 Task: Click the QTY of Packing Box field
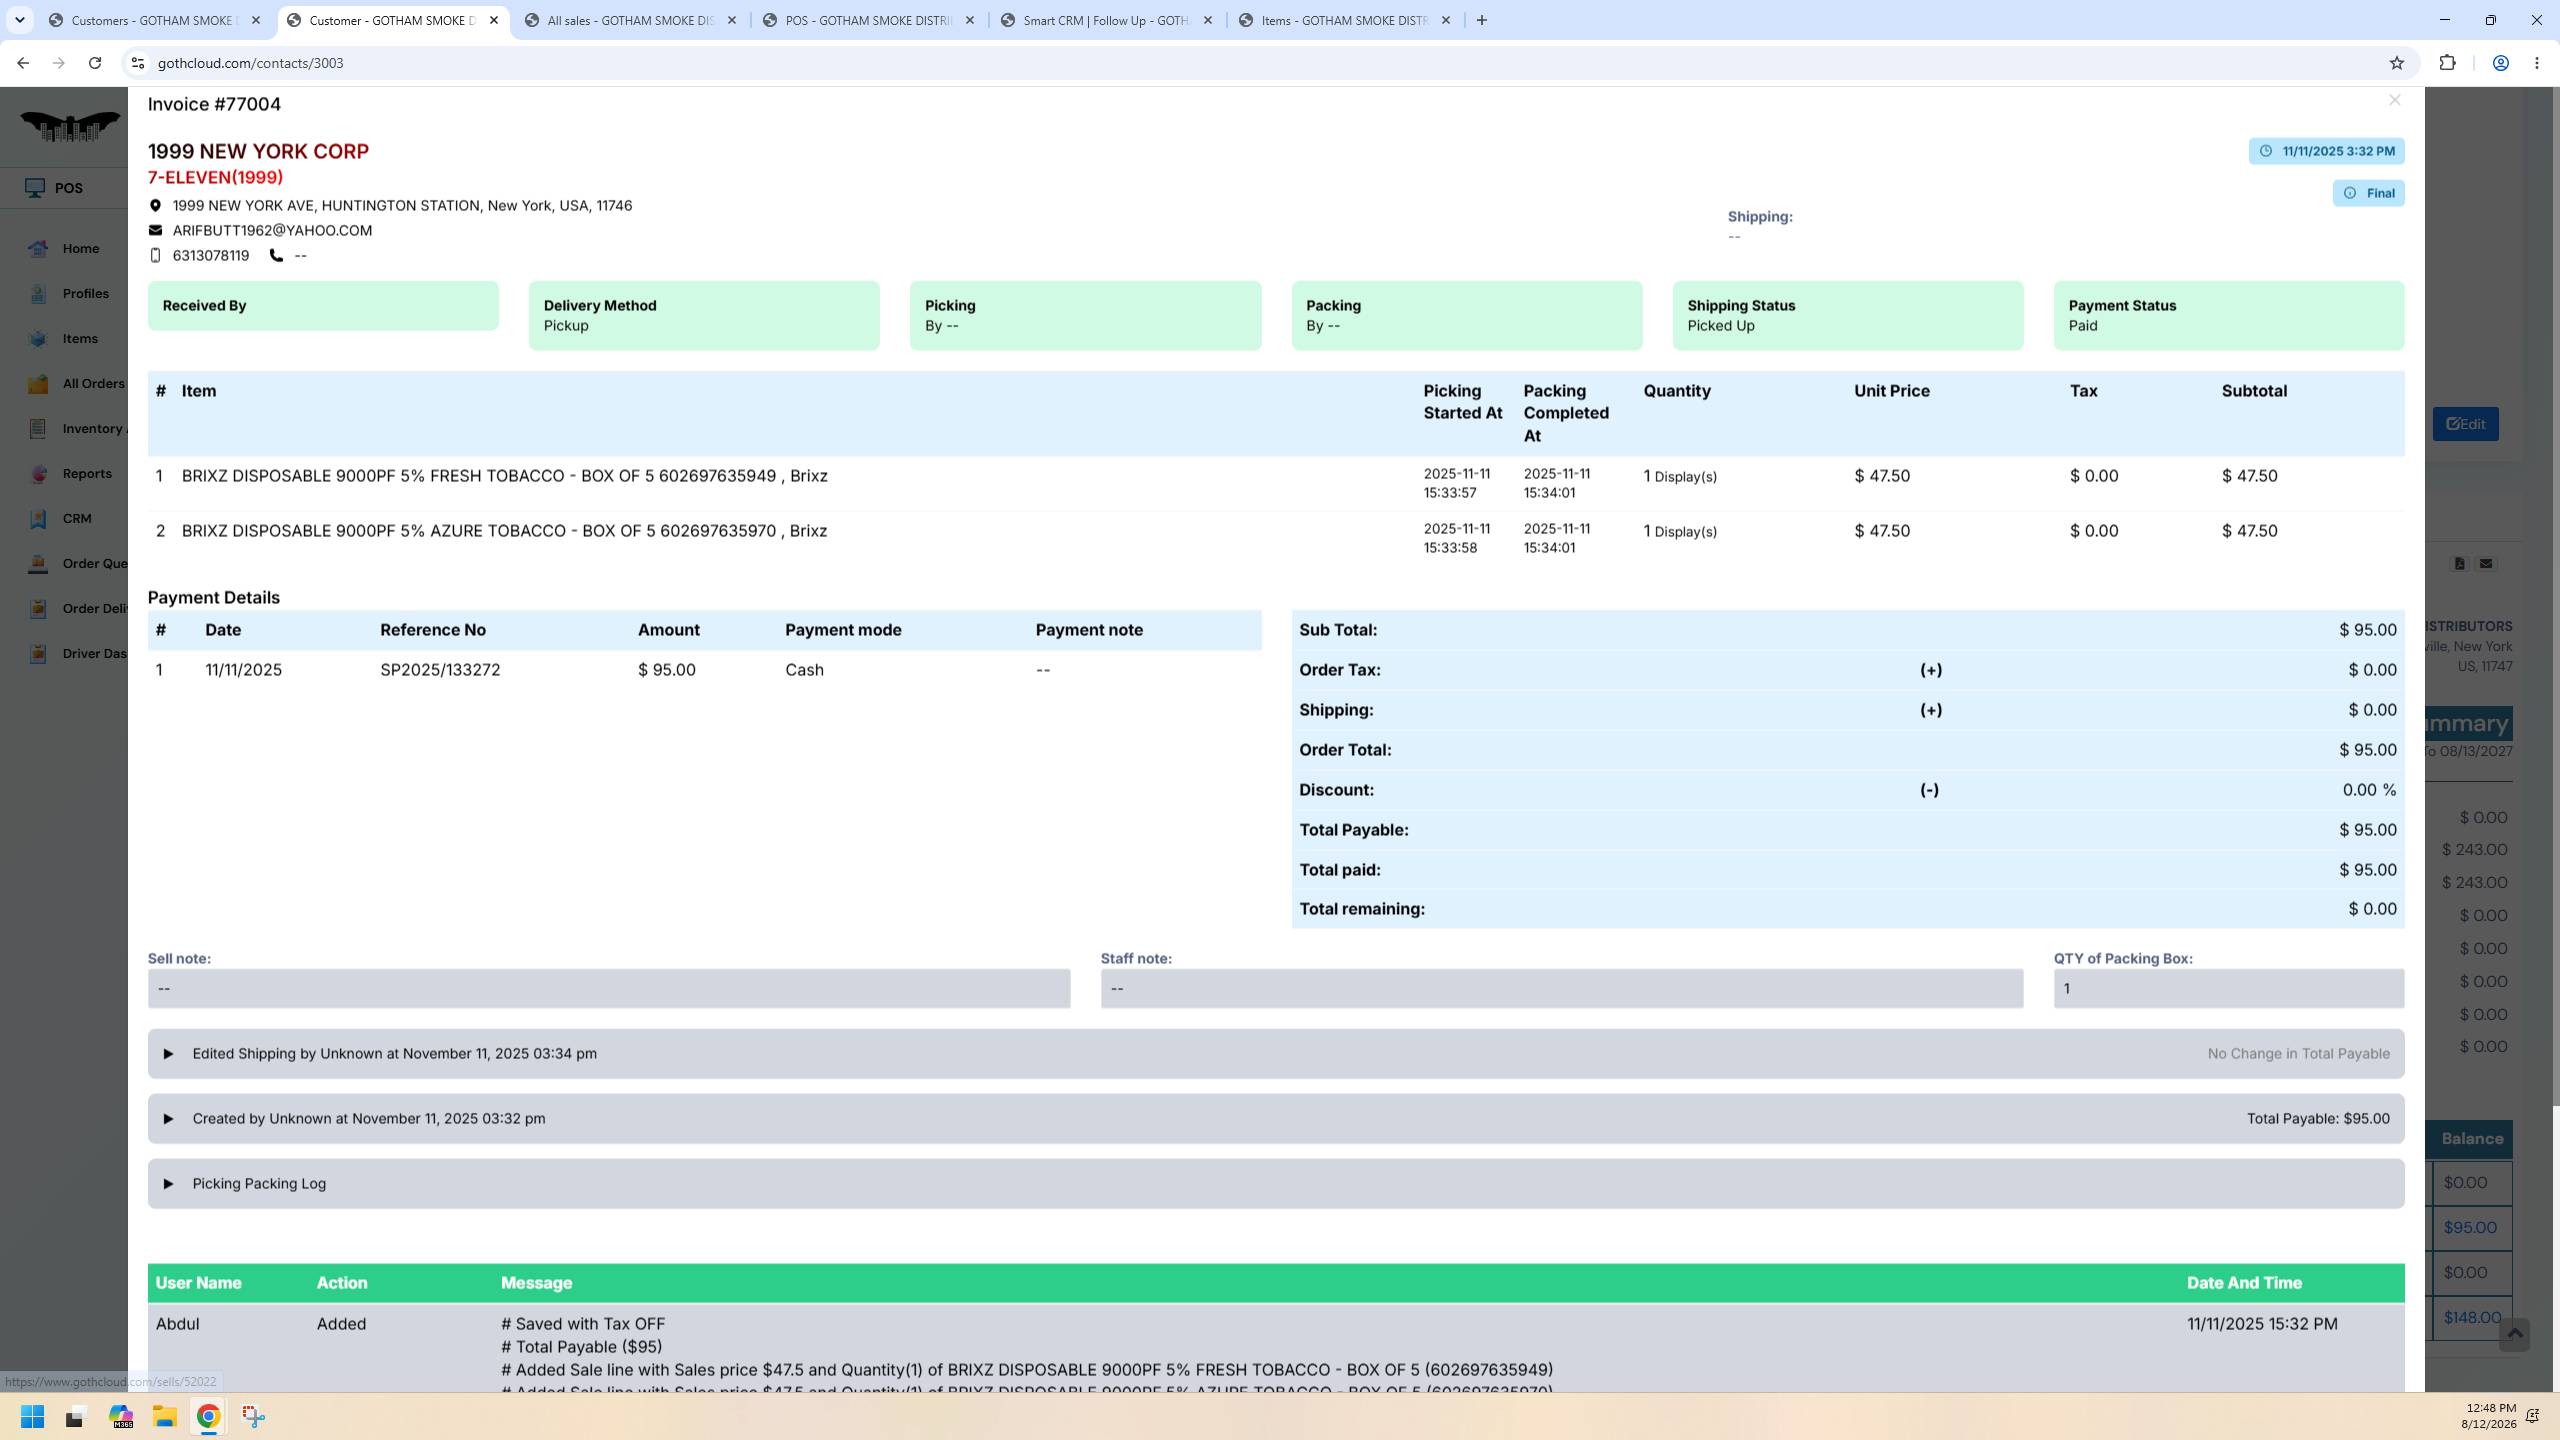tap(2228, 989)
